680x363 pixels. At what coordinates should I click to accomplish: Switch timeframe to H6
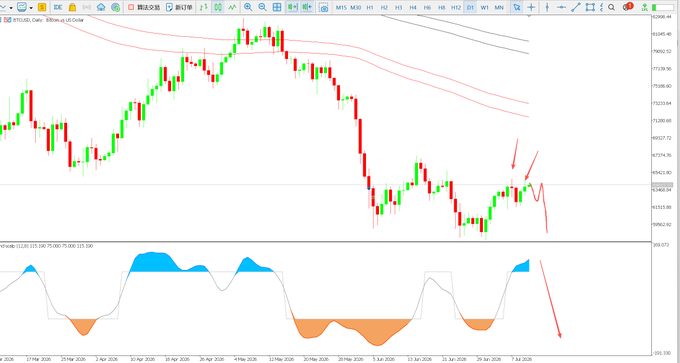click(427, 7)
